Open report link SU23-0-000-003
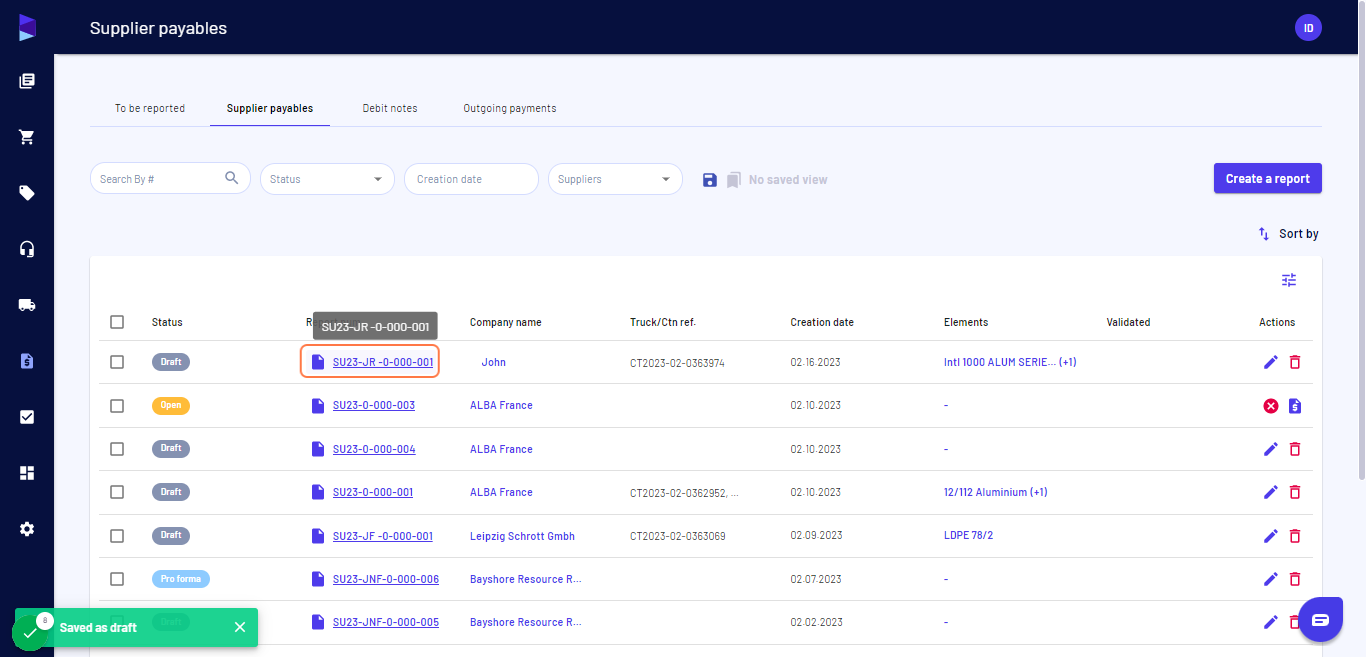Screen dimensions: 1366x657 [374, 406]
